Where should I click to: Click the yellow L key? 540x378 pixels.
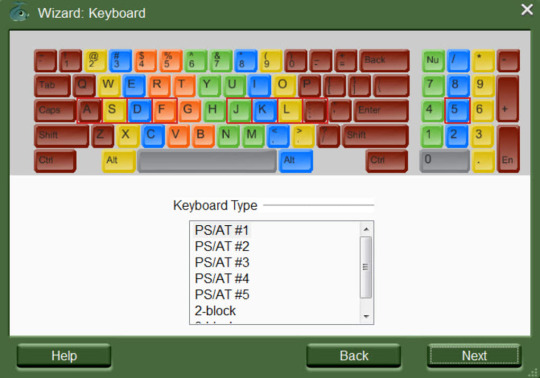[290, 111]
